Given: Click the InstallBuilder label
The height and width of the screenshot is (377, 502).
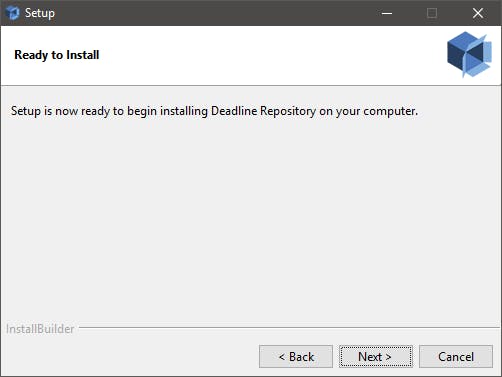Looking at the screenshot, I should tap(40, 329).
